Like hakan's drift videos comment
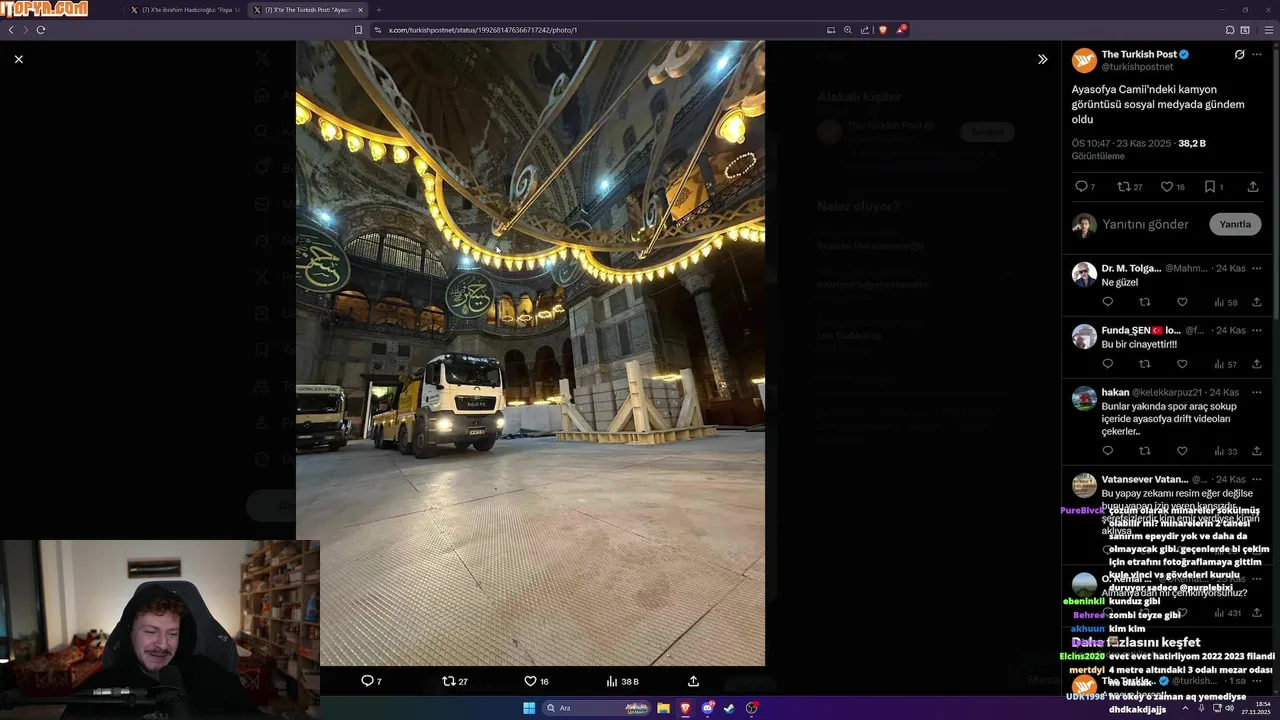1280x720 pixels. 1181,451
